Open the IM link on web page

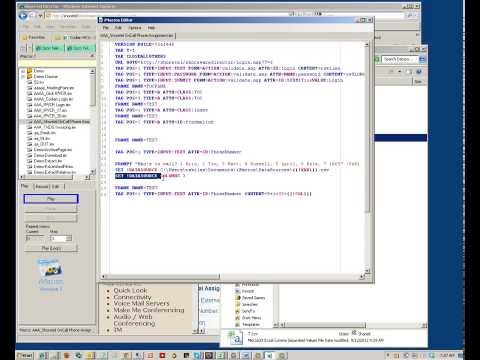(118, 330)
